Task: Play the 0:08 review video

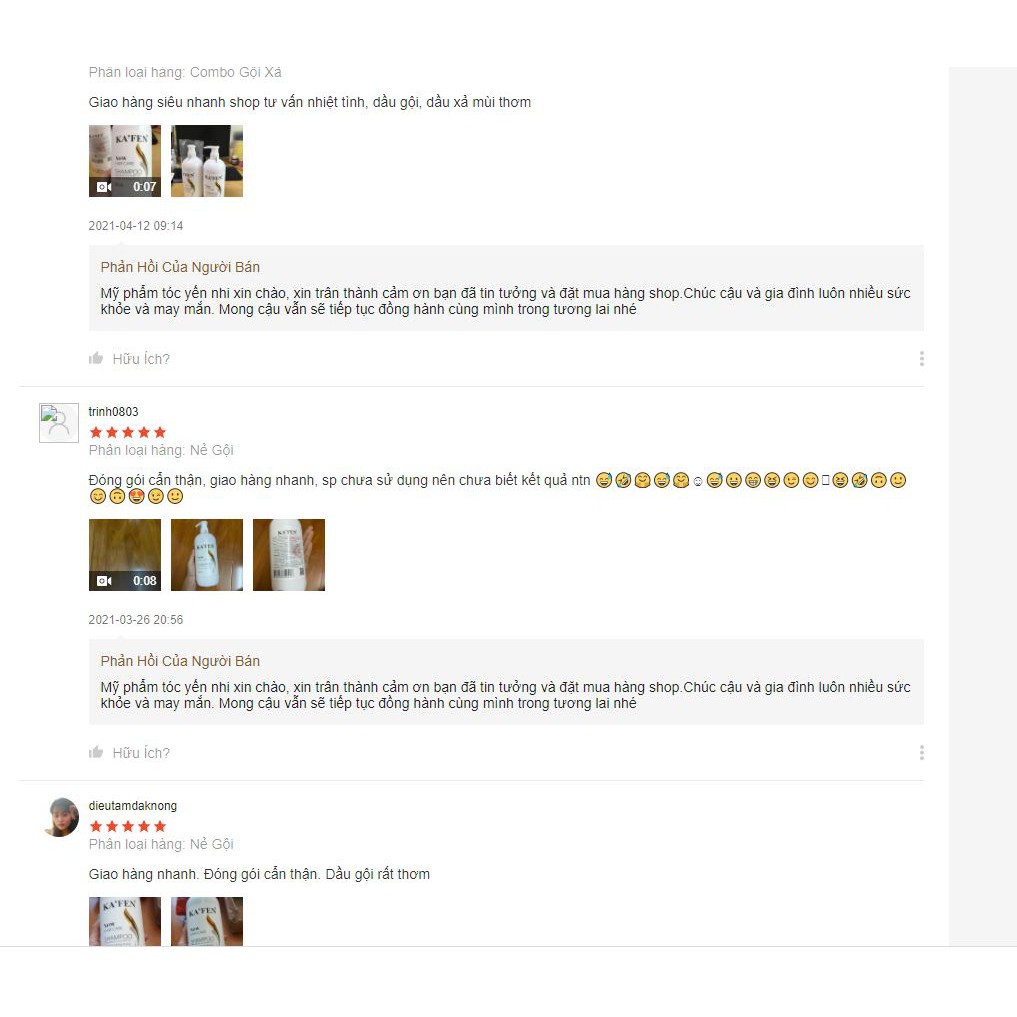Action: coord(125,555)
